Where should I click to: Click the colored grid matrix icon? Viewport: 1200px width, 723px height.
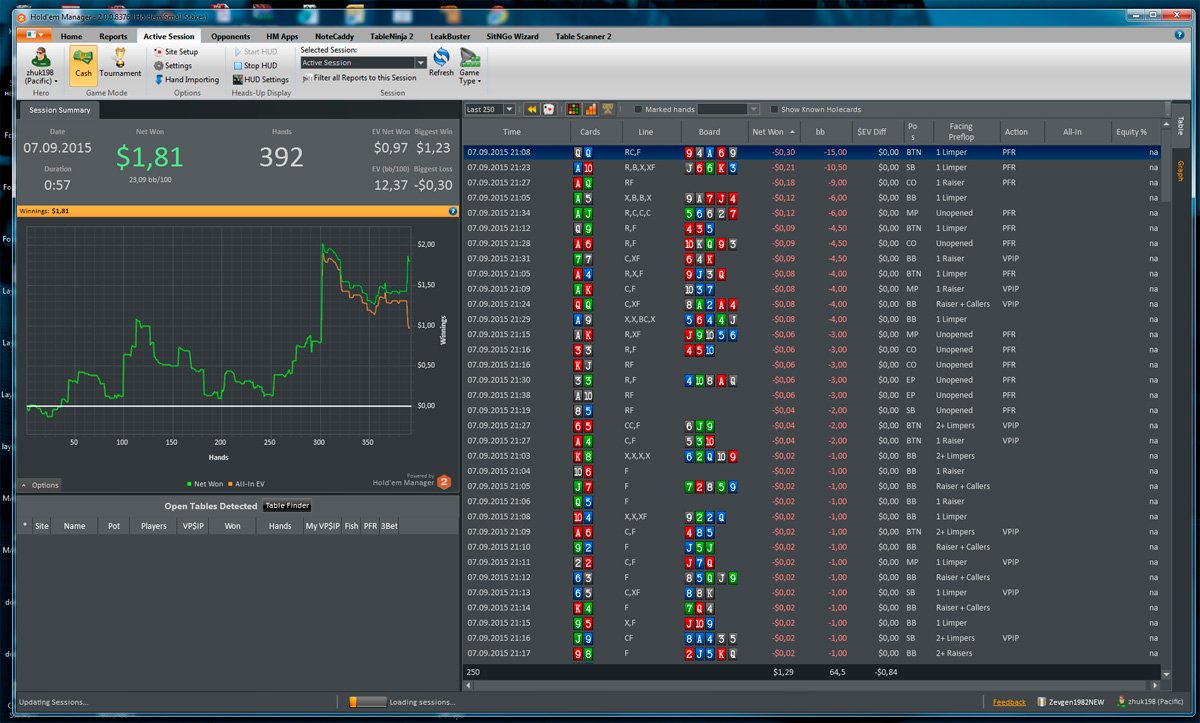pyautogui.click(x=573, y=109)
